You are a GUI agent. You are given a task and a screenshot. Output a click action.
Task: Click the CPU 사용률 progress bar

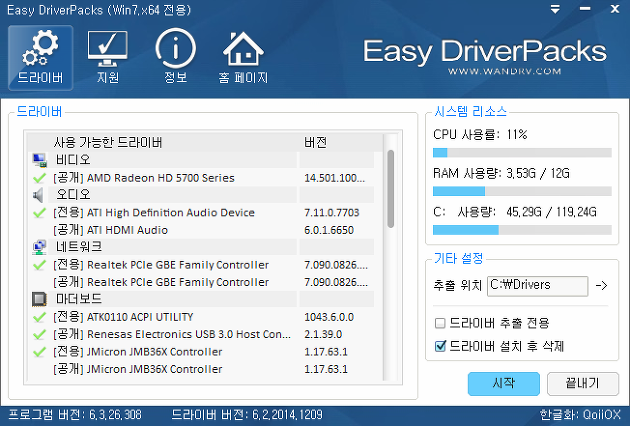(x=522, y=153)
